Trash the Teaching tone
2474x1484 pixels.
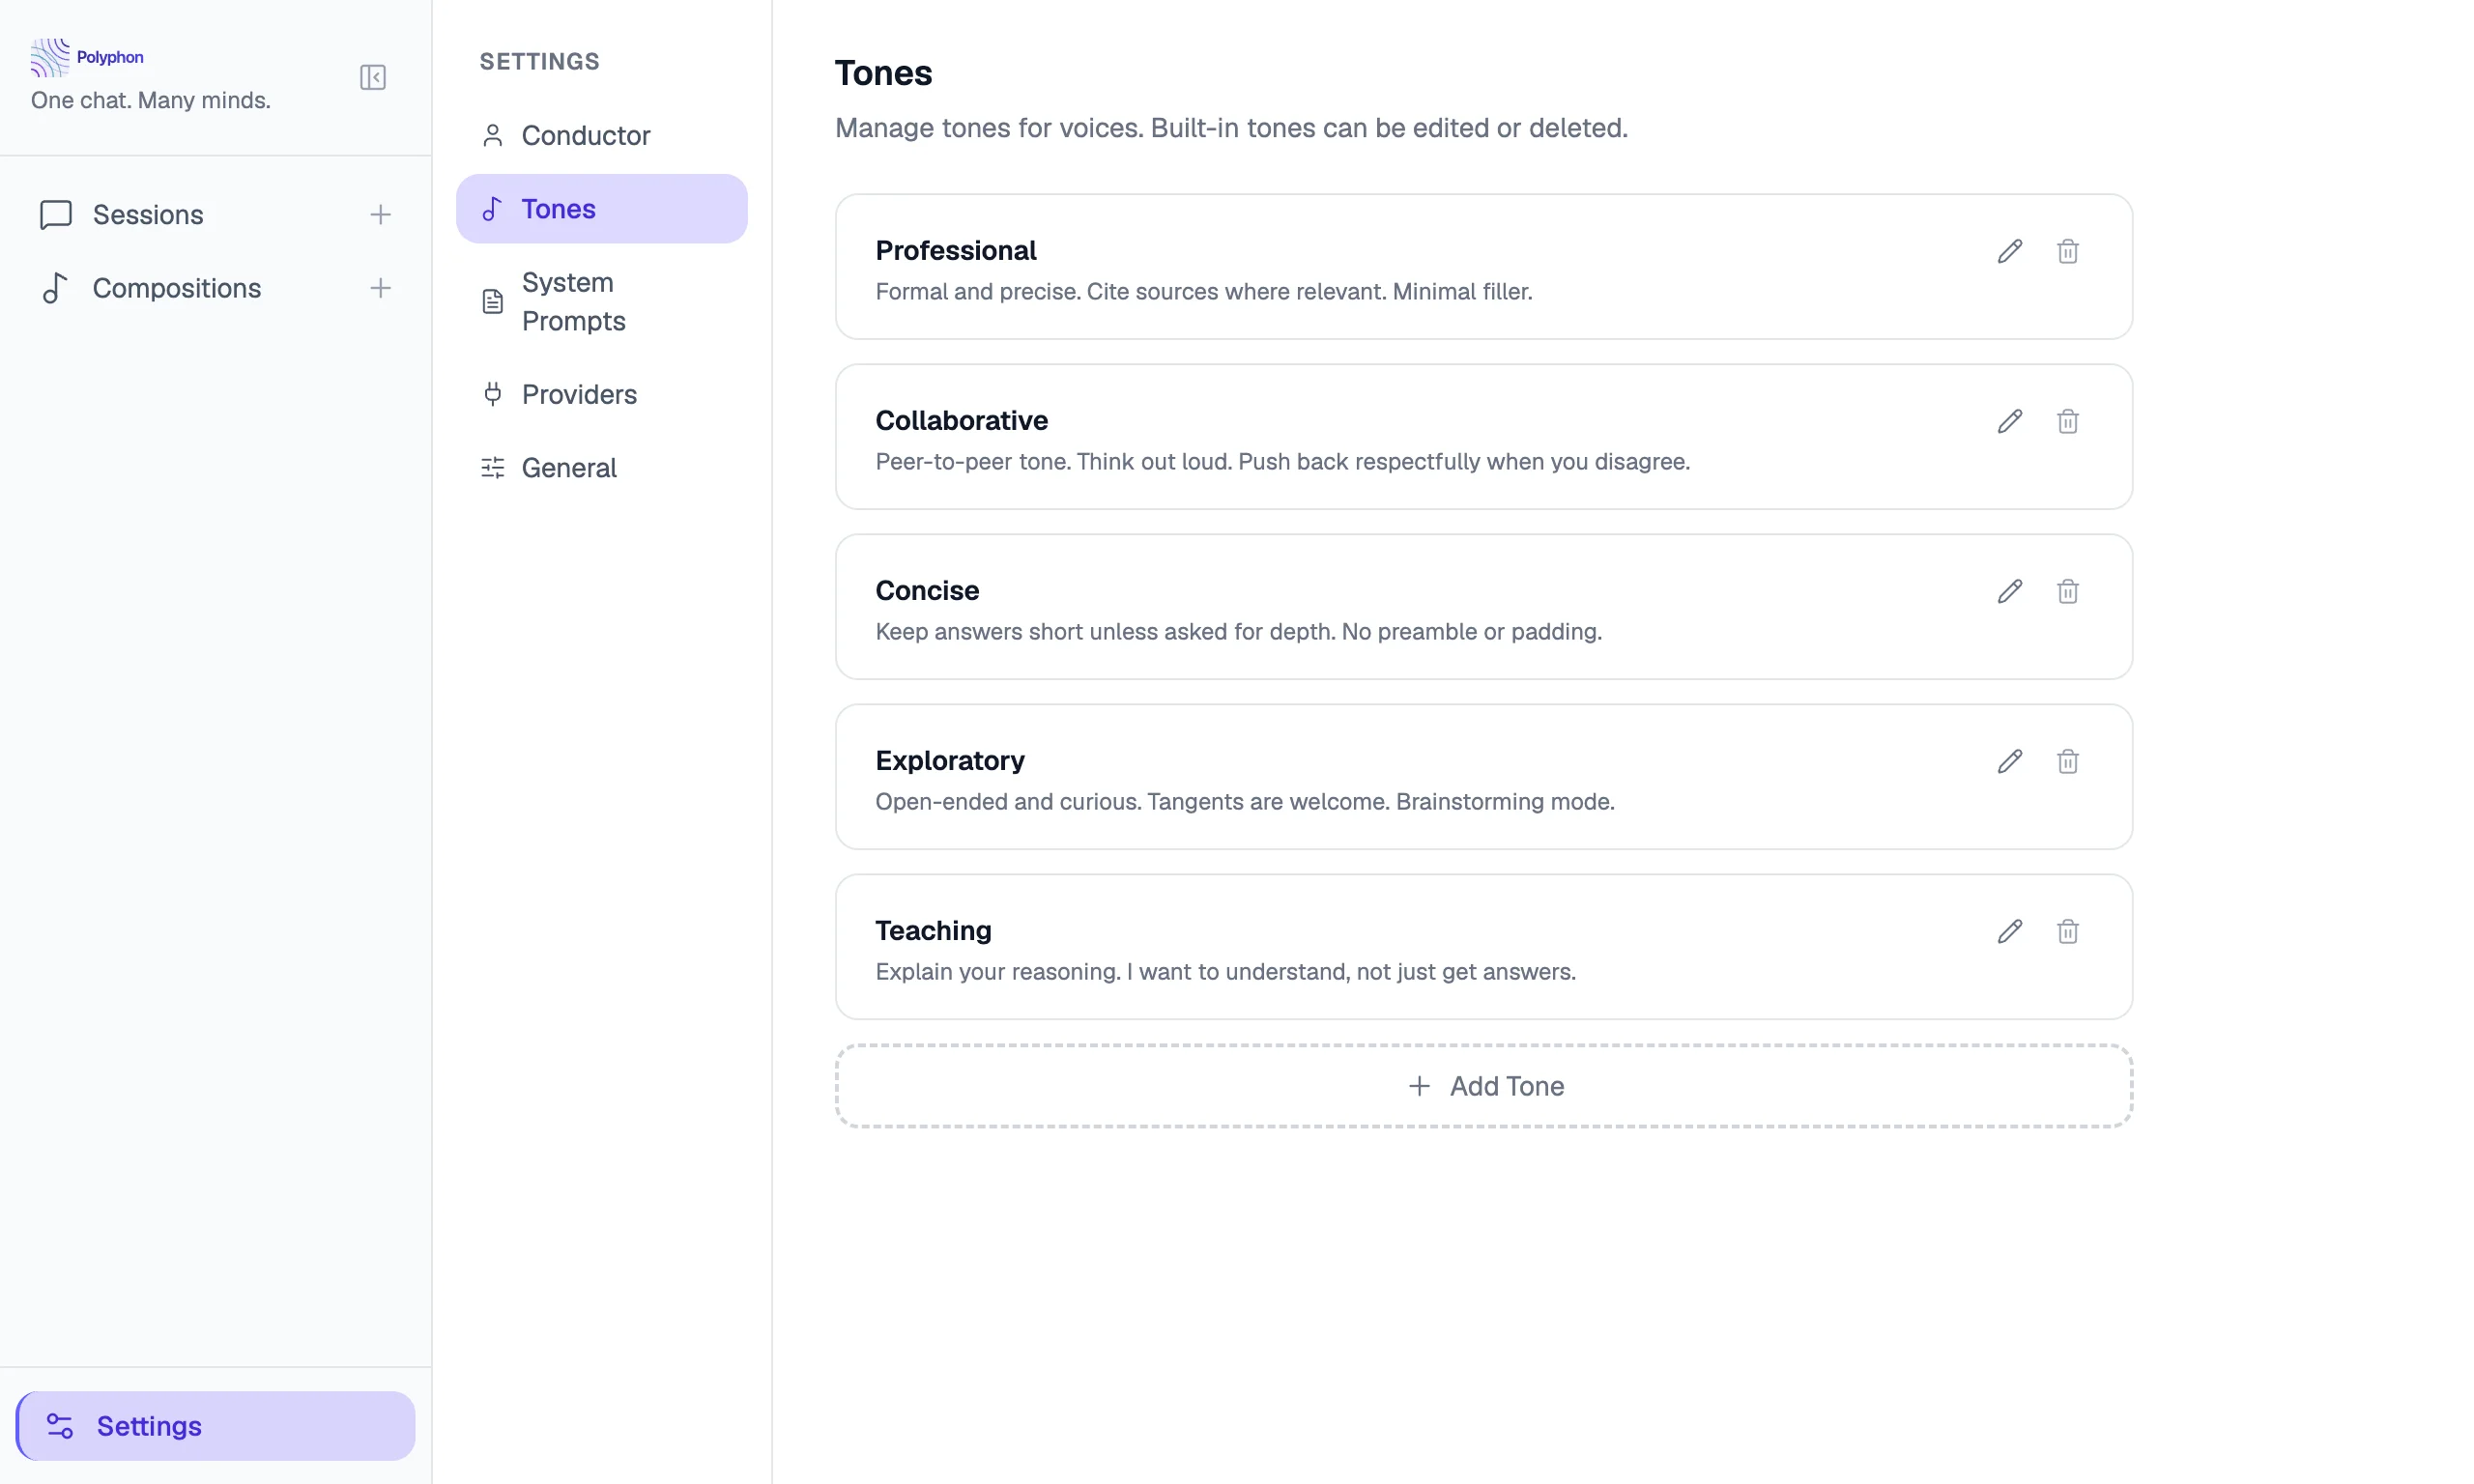2067,931
